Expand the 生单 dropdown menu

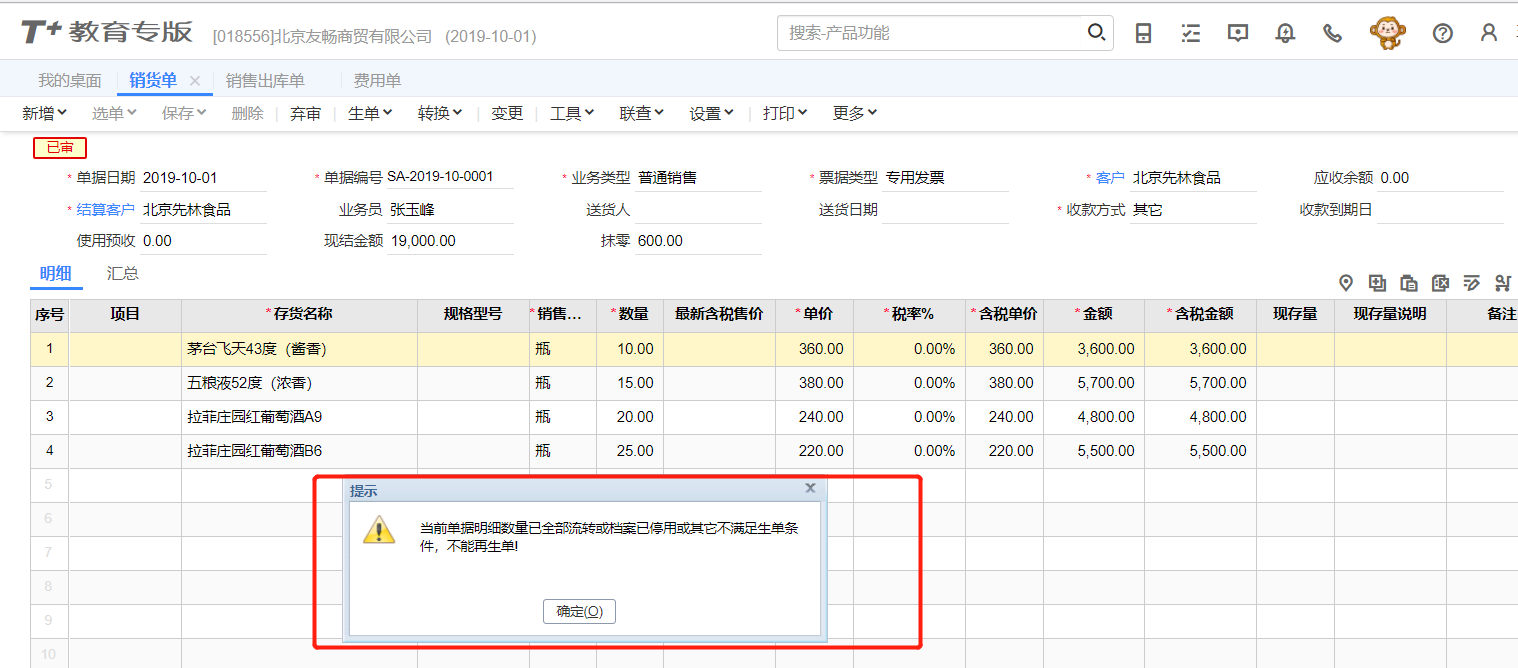pos(370,114)
